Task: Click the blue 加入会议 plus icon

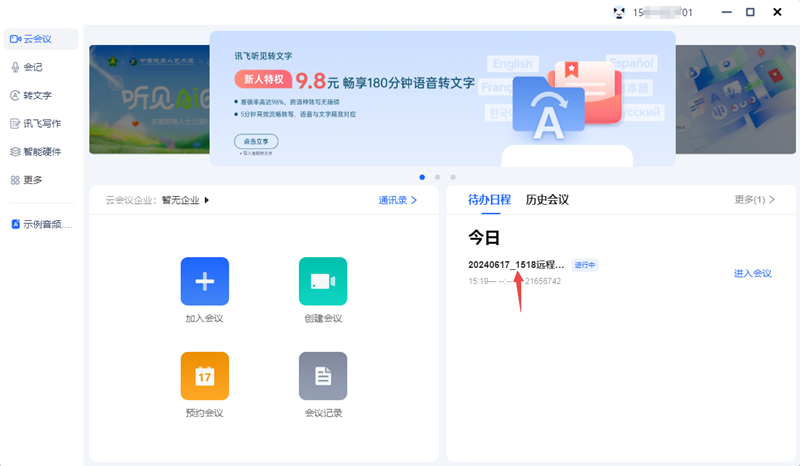Action: coord(205,281)
